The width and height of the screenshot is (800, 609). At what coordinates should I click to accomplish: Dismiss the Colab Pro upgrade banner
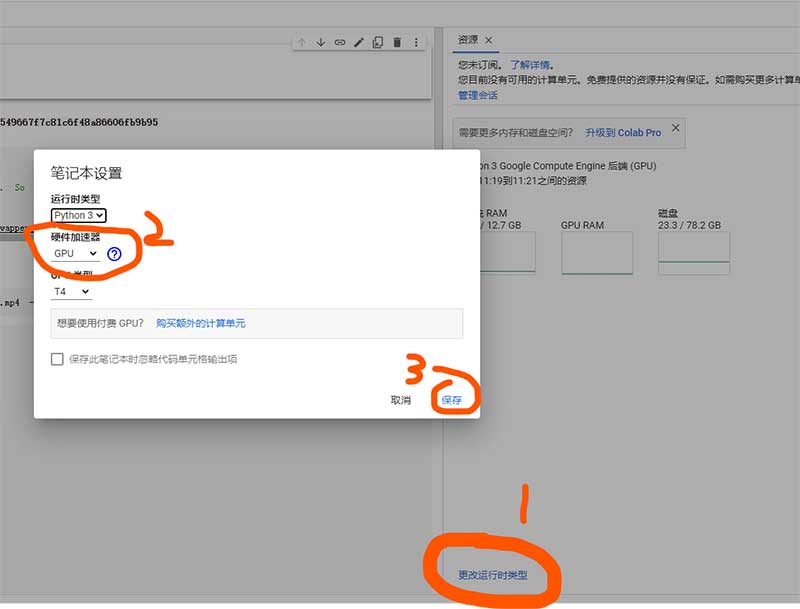(675, 128)
